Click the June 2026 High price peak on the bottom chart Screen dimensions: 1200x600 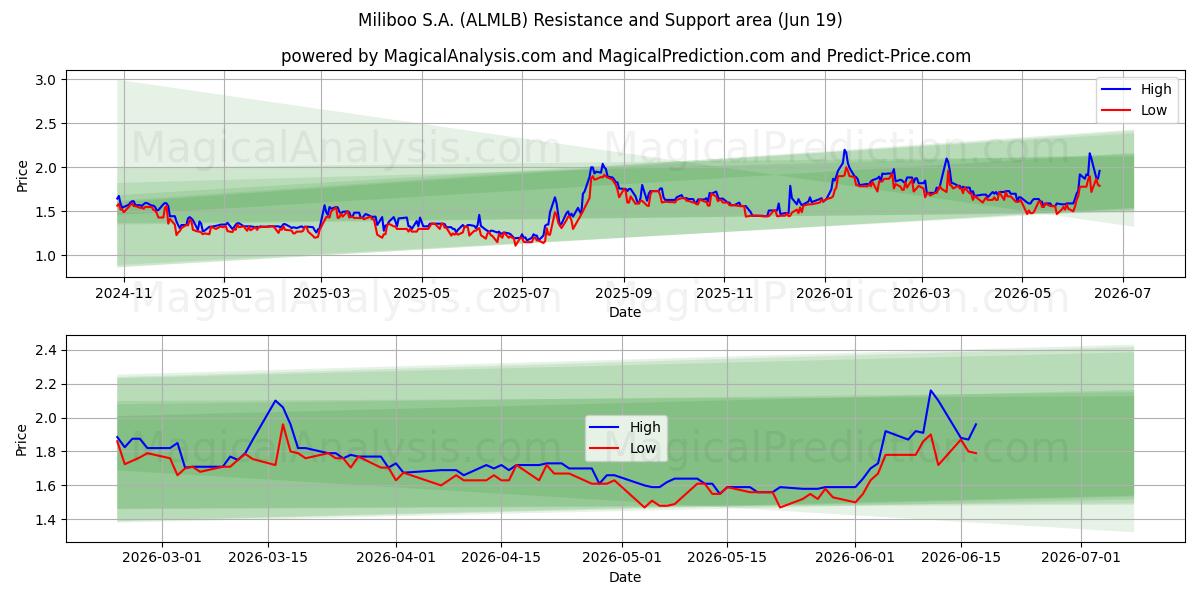tap(930, 390)
